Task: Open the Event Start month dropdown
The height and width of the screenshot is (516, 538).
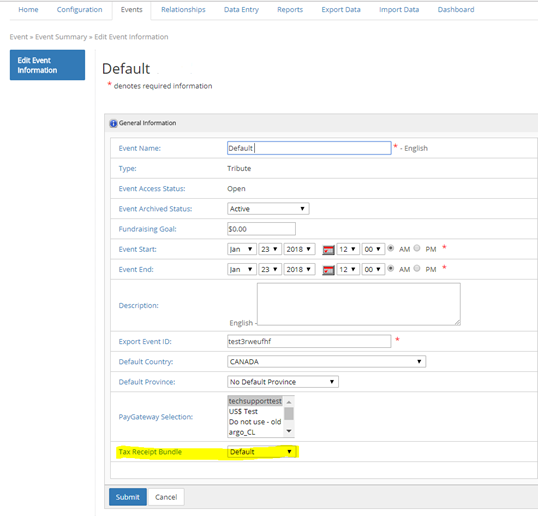Action: (242, 249)
